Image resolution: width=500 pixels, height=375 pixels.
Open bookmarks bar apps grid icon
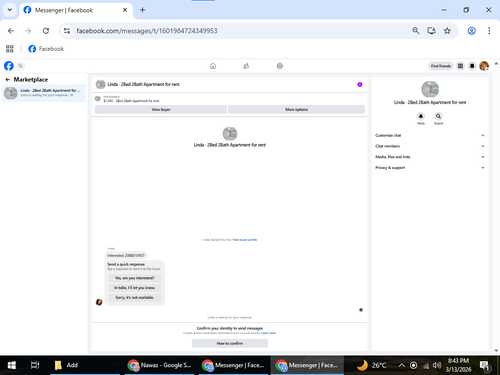click(10, 49)
